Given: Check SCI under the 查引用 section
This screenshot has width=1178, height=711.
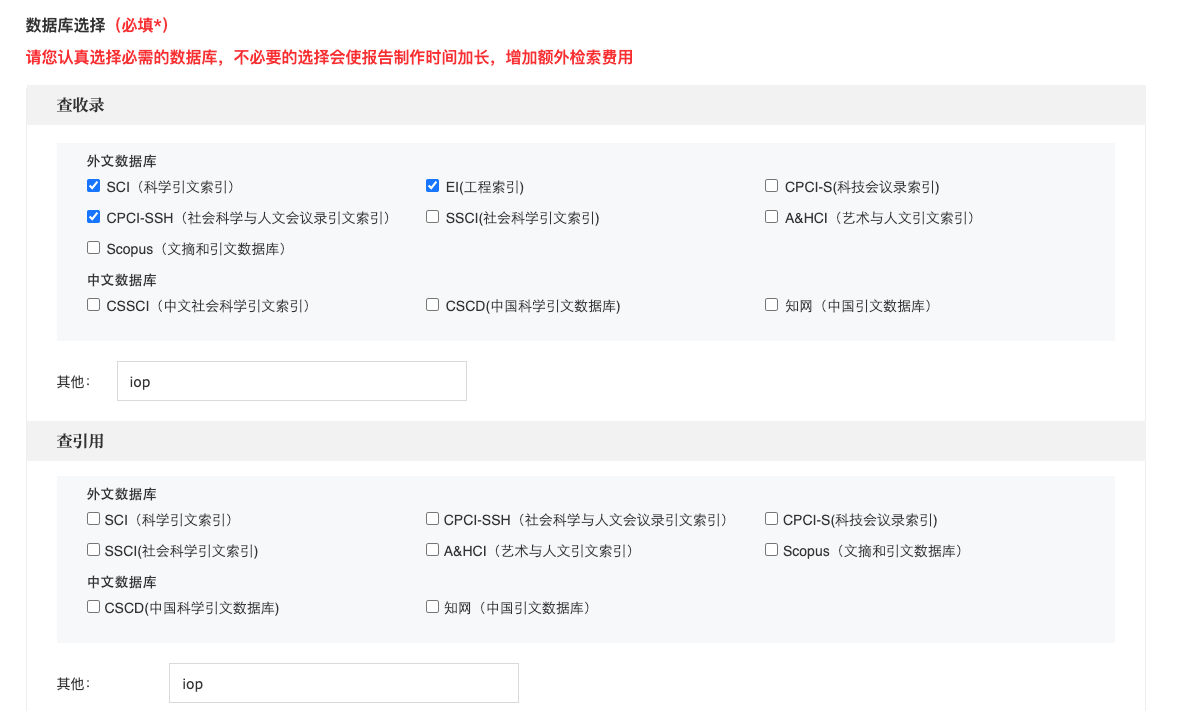Looking at the screenshot, I should coord(93,519).
